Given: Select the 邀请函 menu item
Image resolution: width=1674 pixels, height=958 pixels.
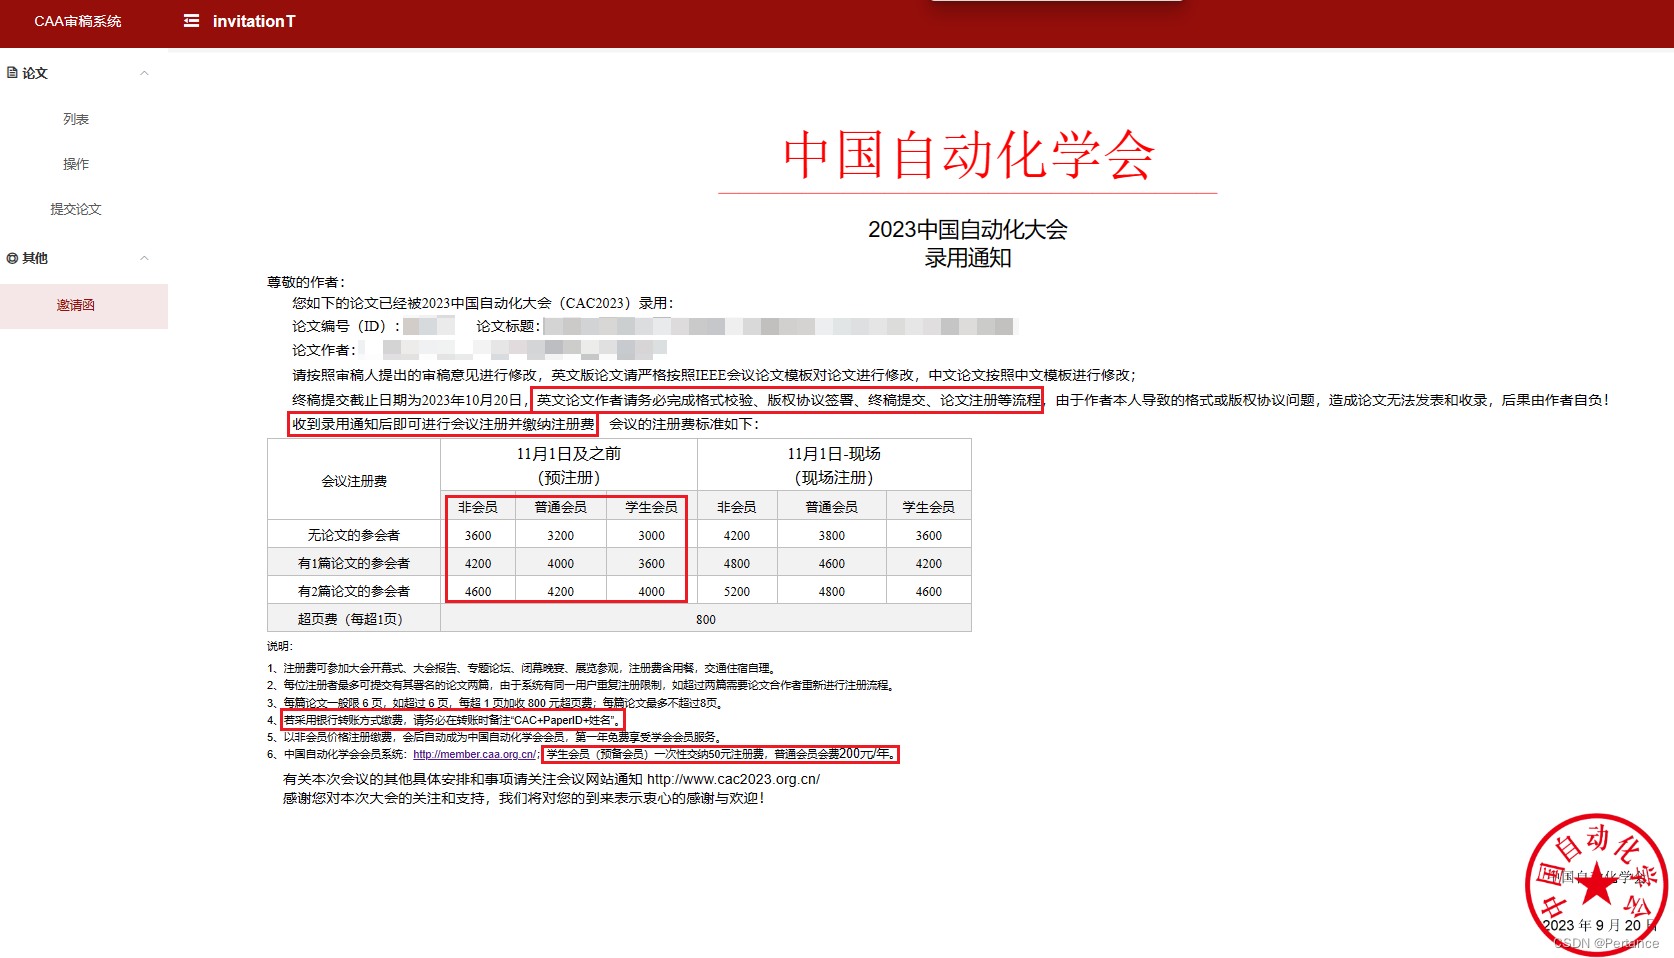Looking at the screenshot, I should (84, 306).
